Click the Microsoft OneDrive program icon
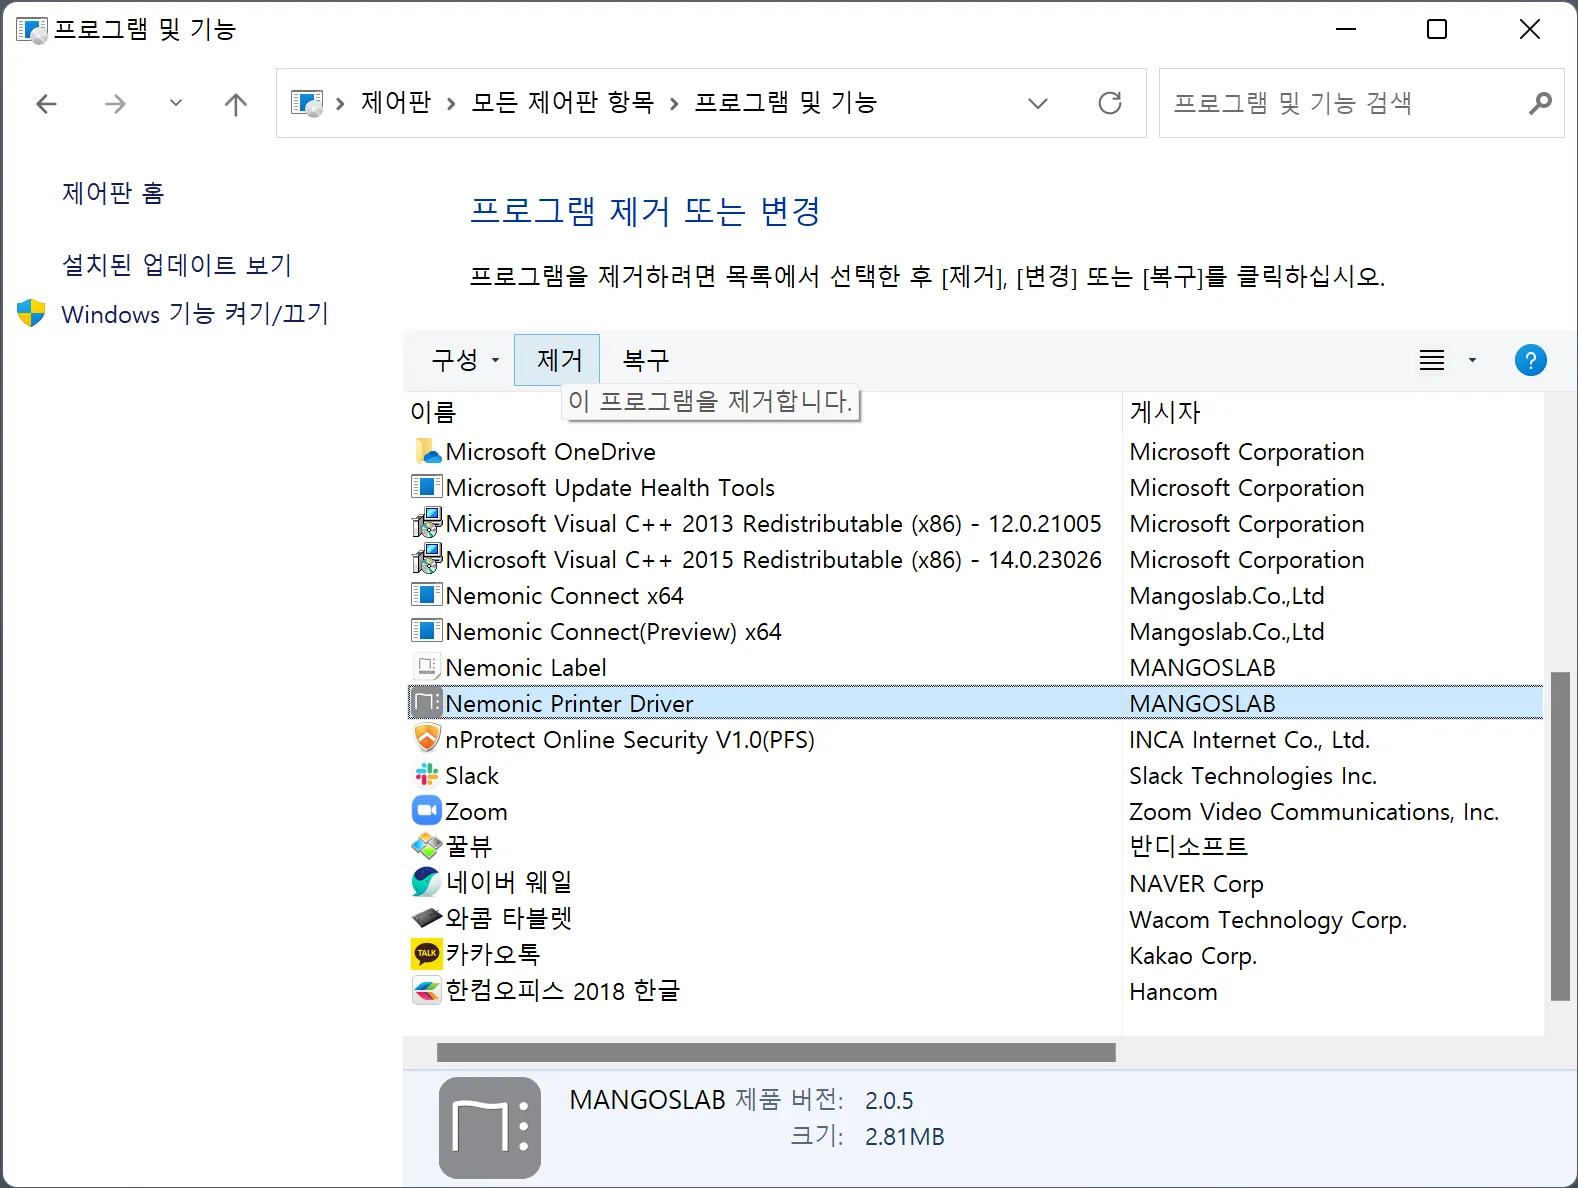The height and width of the screenshot is (1188, 1578). pos(427,451)
